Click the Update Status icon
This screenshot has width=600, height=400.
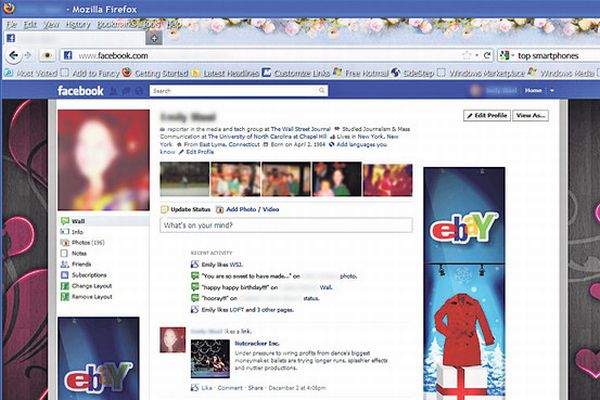[164, 209]
